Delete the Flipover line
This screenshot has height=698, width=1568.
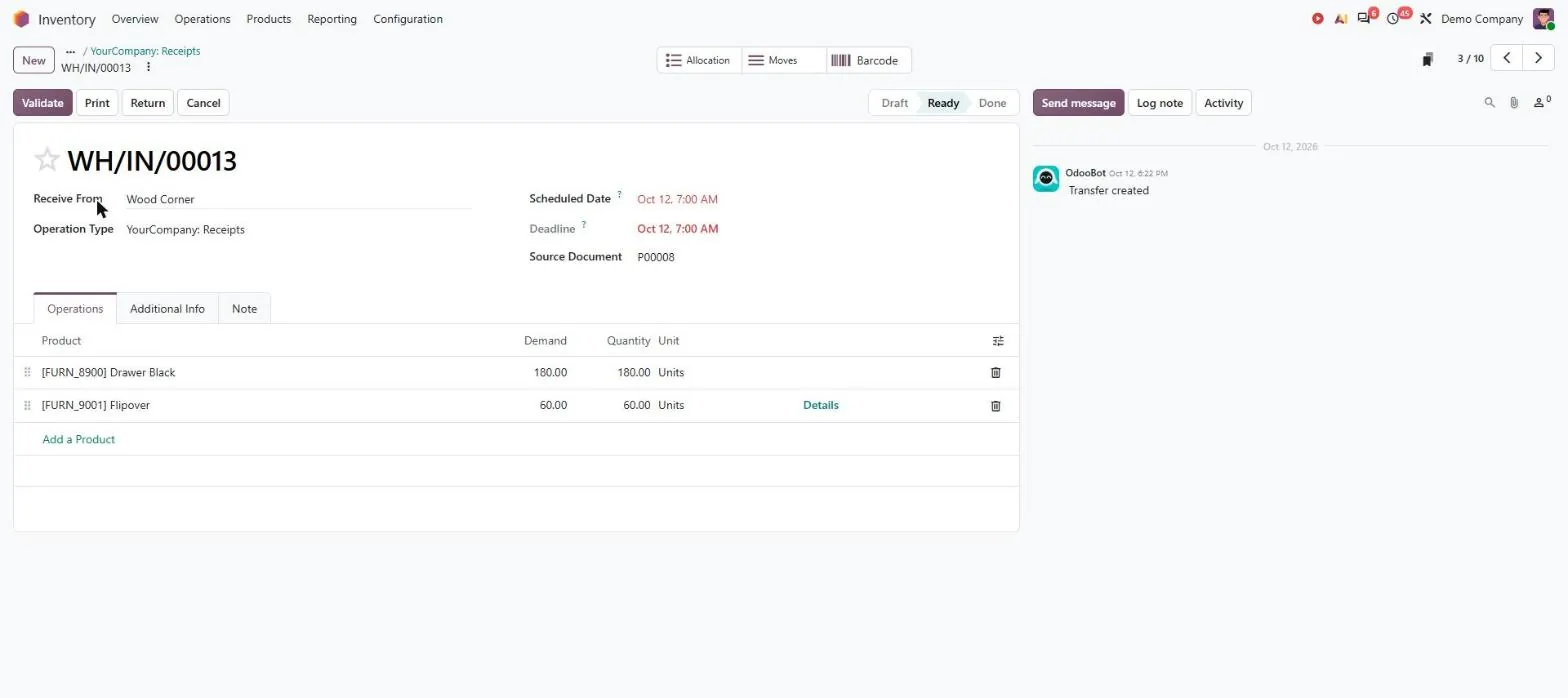(995, 406)
